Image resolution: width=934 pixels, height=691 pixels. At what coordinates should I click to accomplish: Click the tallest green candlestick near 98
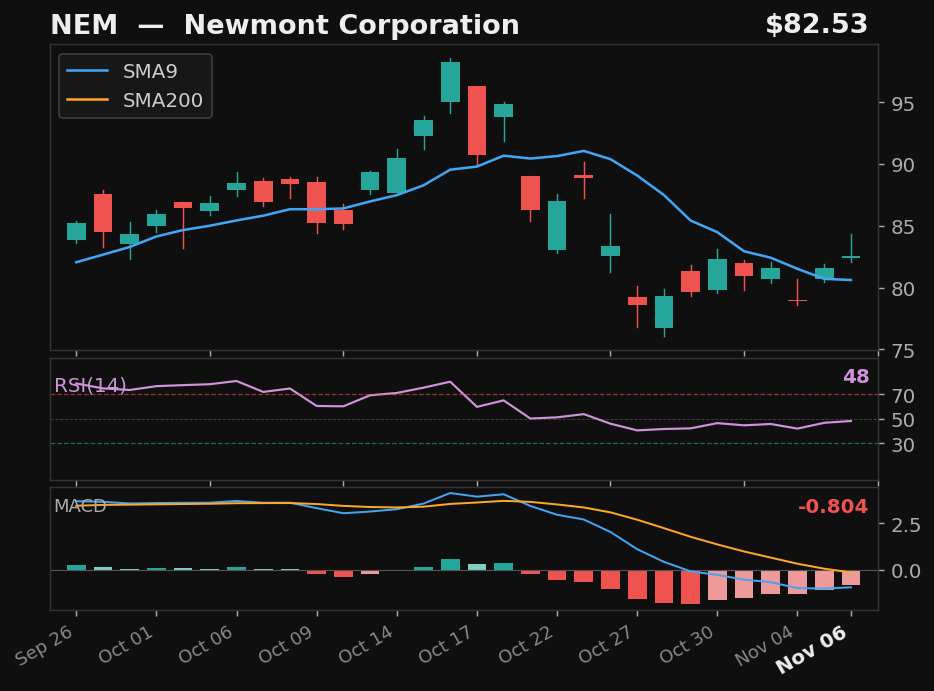click(x=450, y=82)
